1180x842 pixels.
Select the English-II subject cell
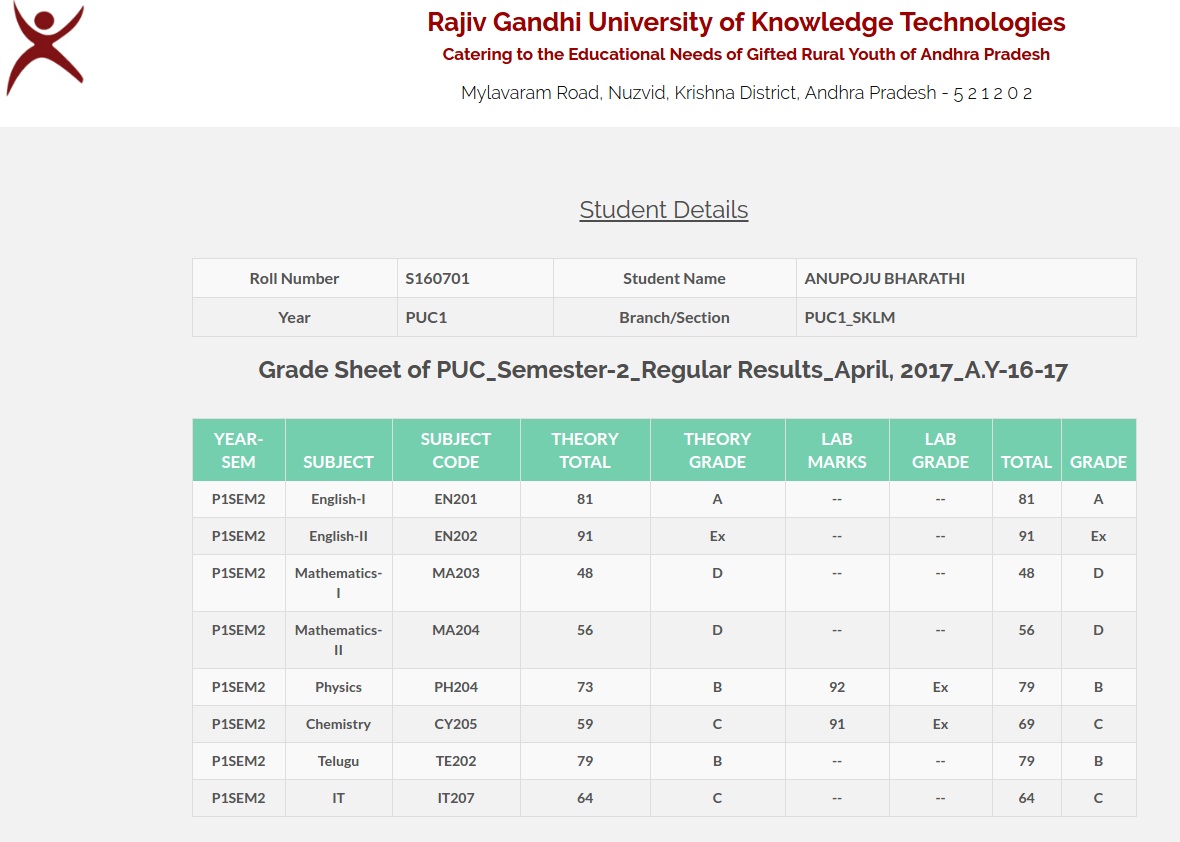click(x=339, y=536)
